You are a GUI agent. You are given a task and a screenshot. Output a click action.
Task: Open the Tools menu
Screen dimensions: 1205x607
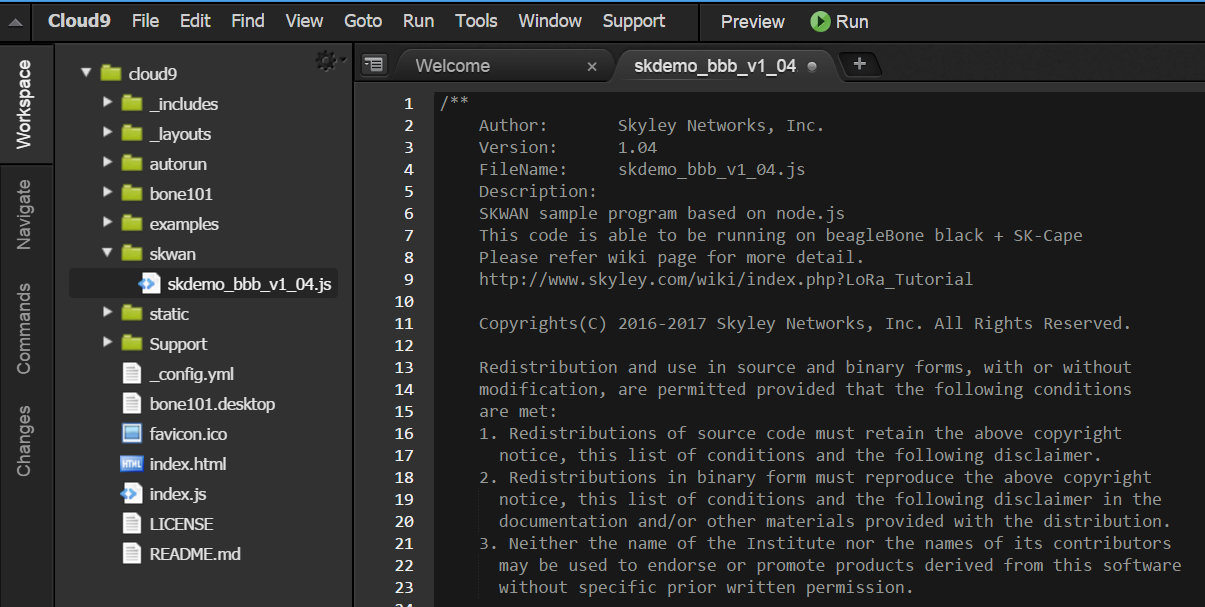[x=476, y=21]
